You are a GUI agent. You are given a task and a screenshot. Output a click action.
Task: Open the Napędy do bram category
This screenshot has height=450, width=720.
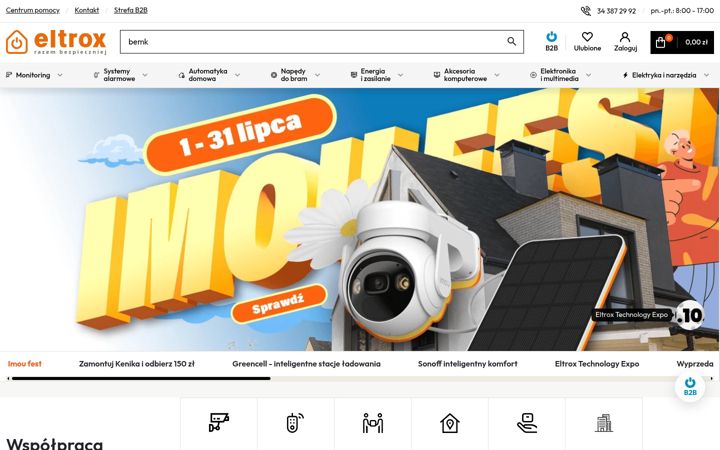[x=294, y=75]
